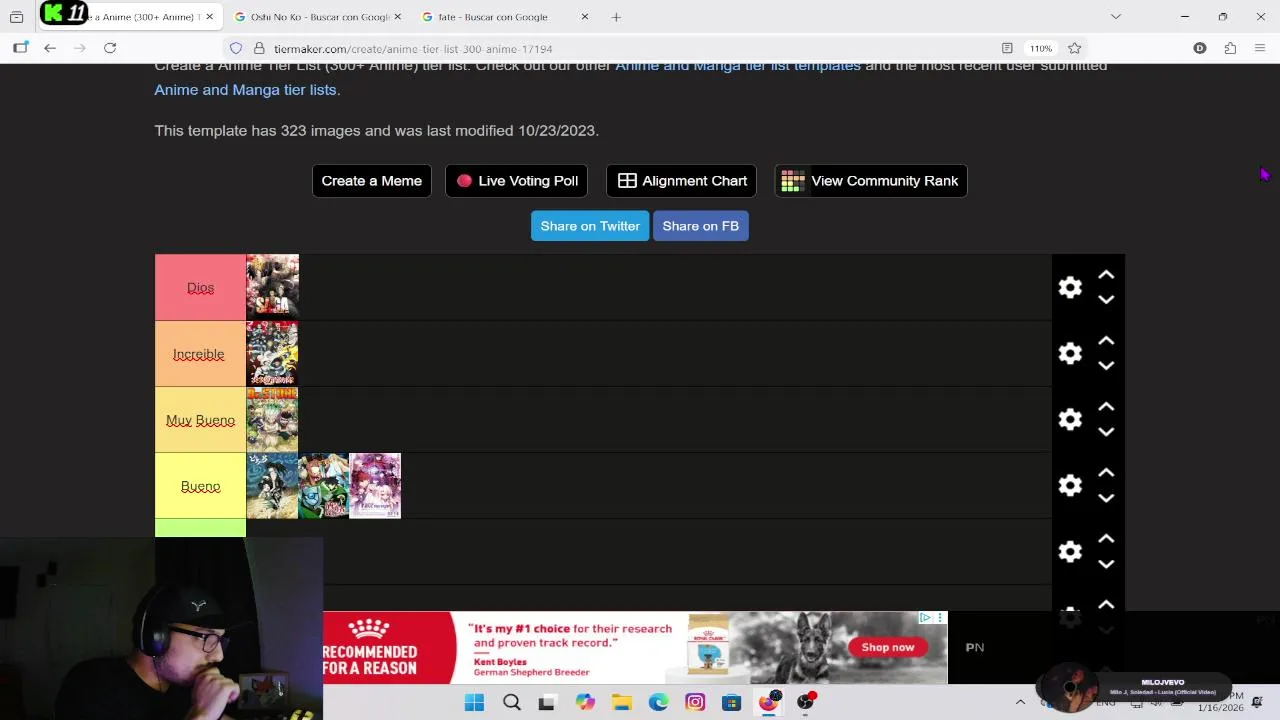
Task: Open Task View on the taskbar
Action: 546,703
